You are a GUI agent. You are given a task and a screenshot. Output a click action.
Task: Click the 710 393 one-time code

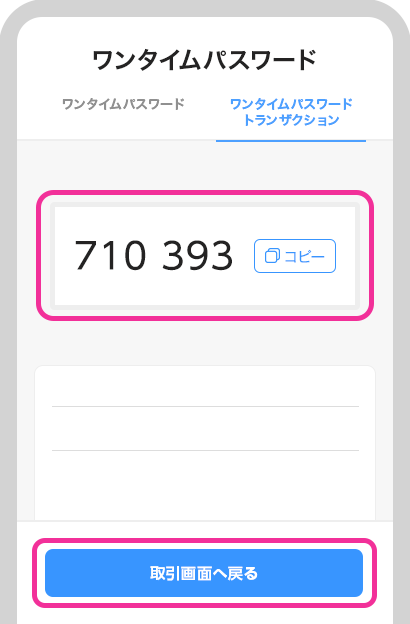pos(154,255)
